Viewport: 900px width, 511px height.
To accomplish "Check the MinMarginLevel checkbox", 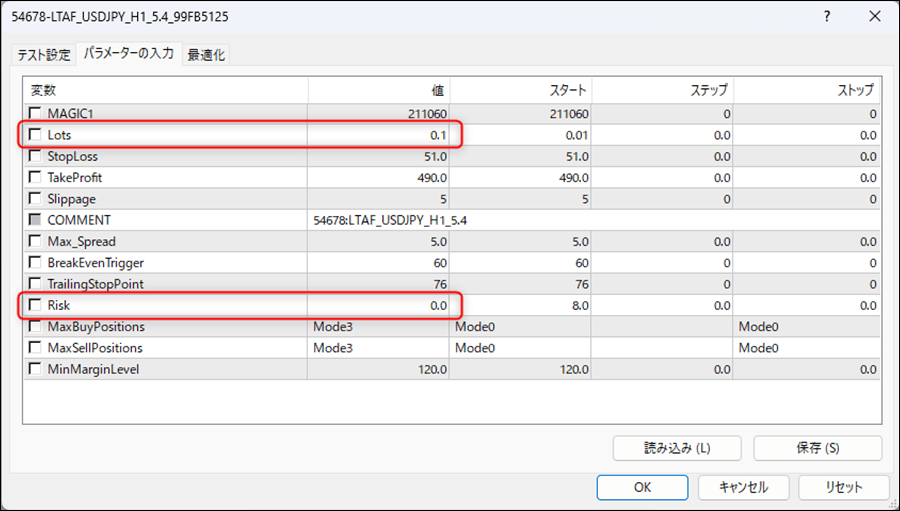I will (x=37, y=369).
